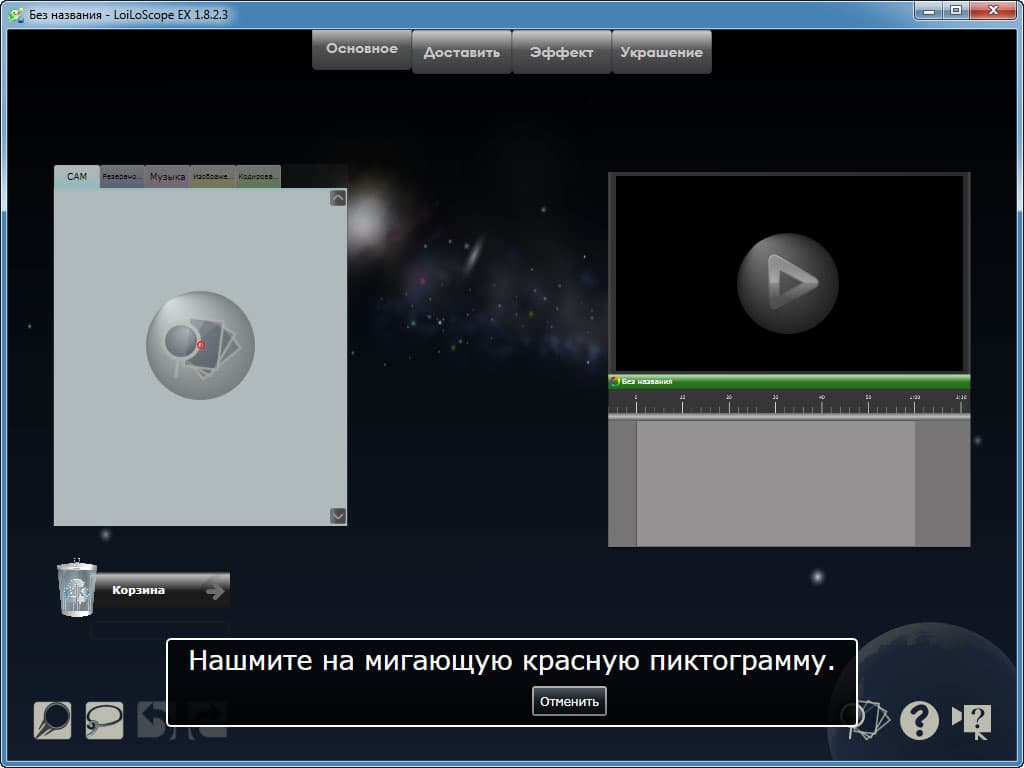Select the magnifier tool in bottom toolbar

[x=52, y=720]
